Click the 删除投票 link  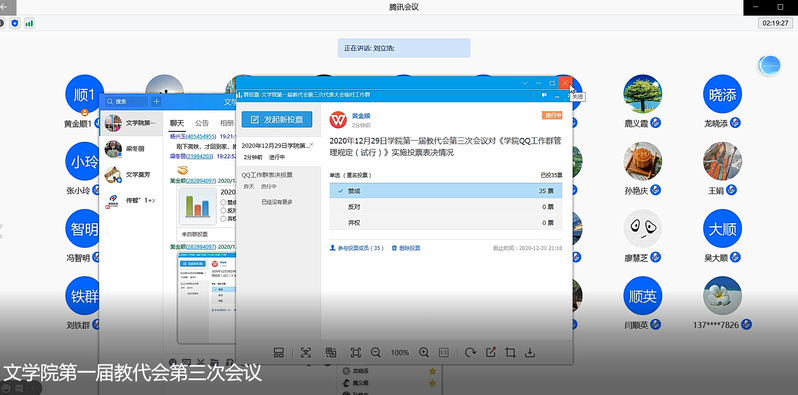point(406,248)
